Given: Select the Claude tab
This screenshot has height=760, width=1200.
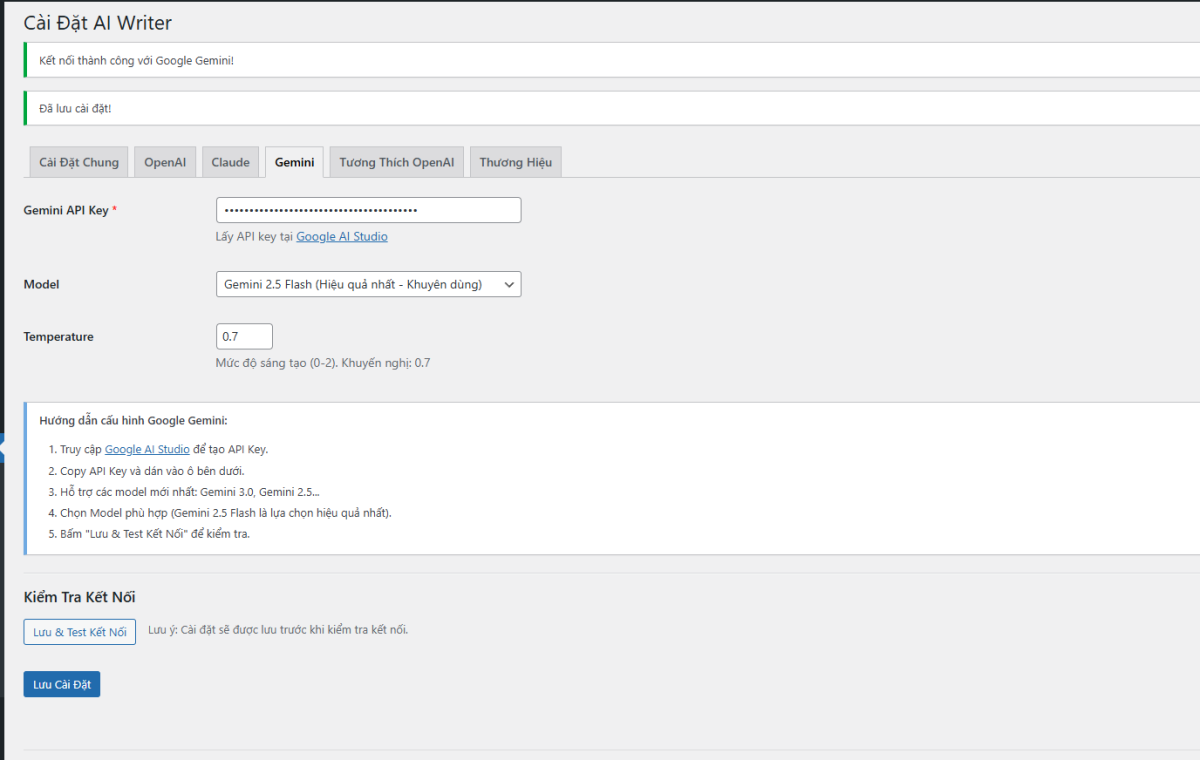Looking at the screenshot, I should click(230, 162).
